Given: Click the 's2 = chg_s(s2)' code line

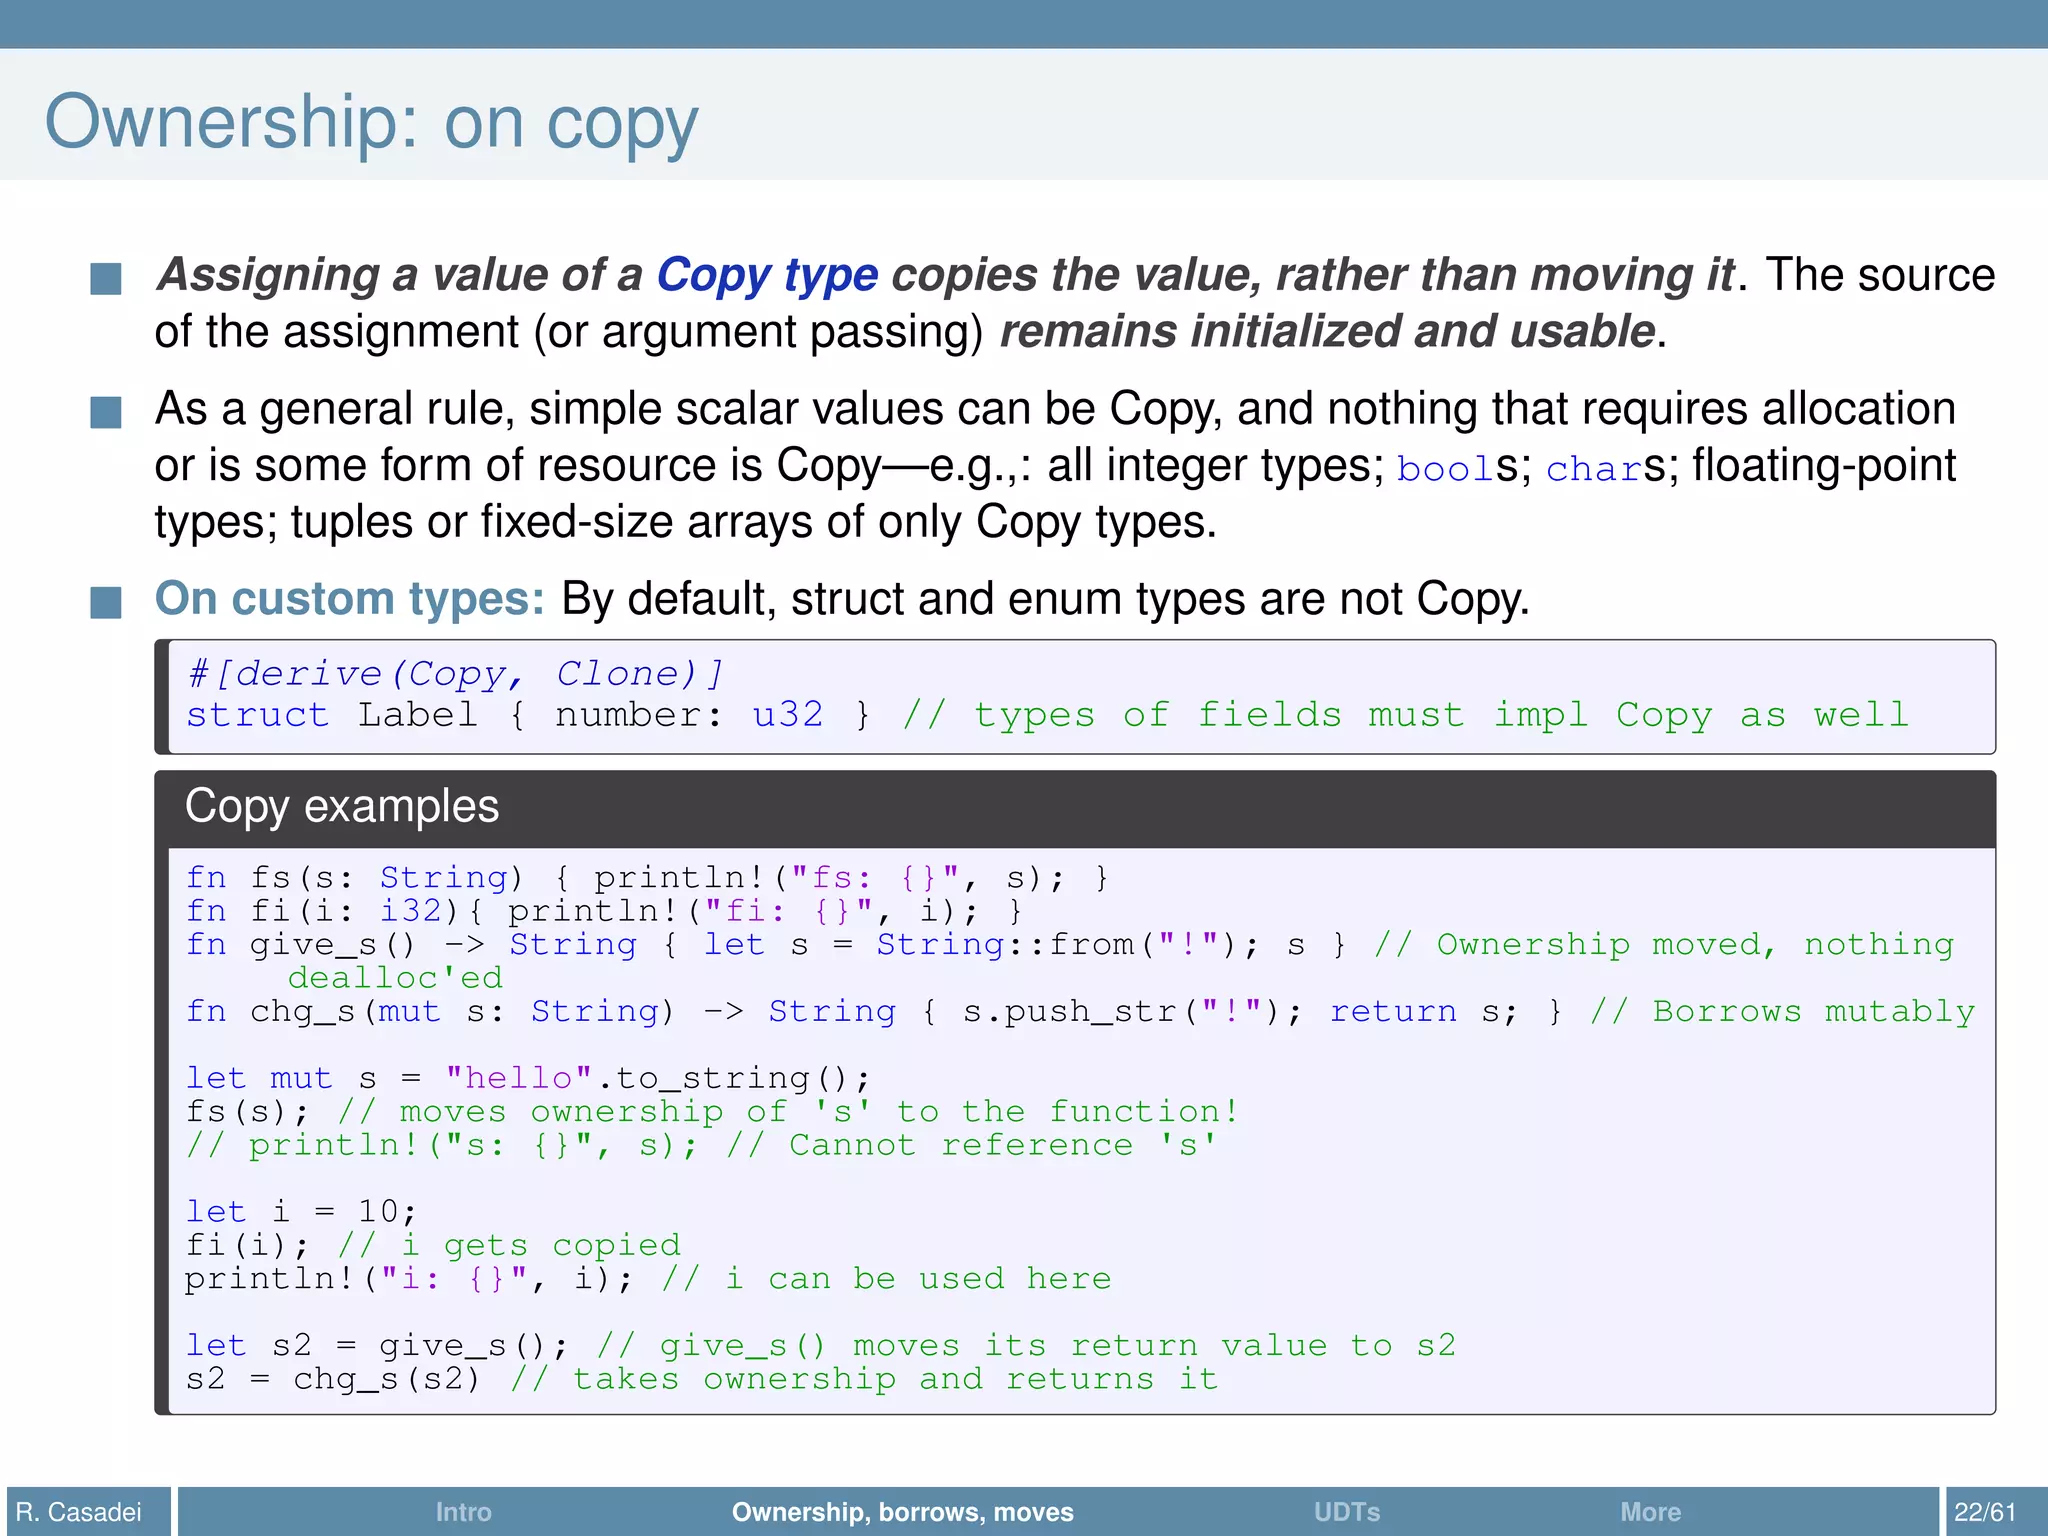Looking at the screenshot, I should coord(333,1379).
